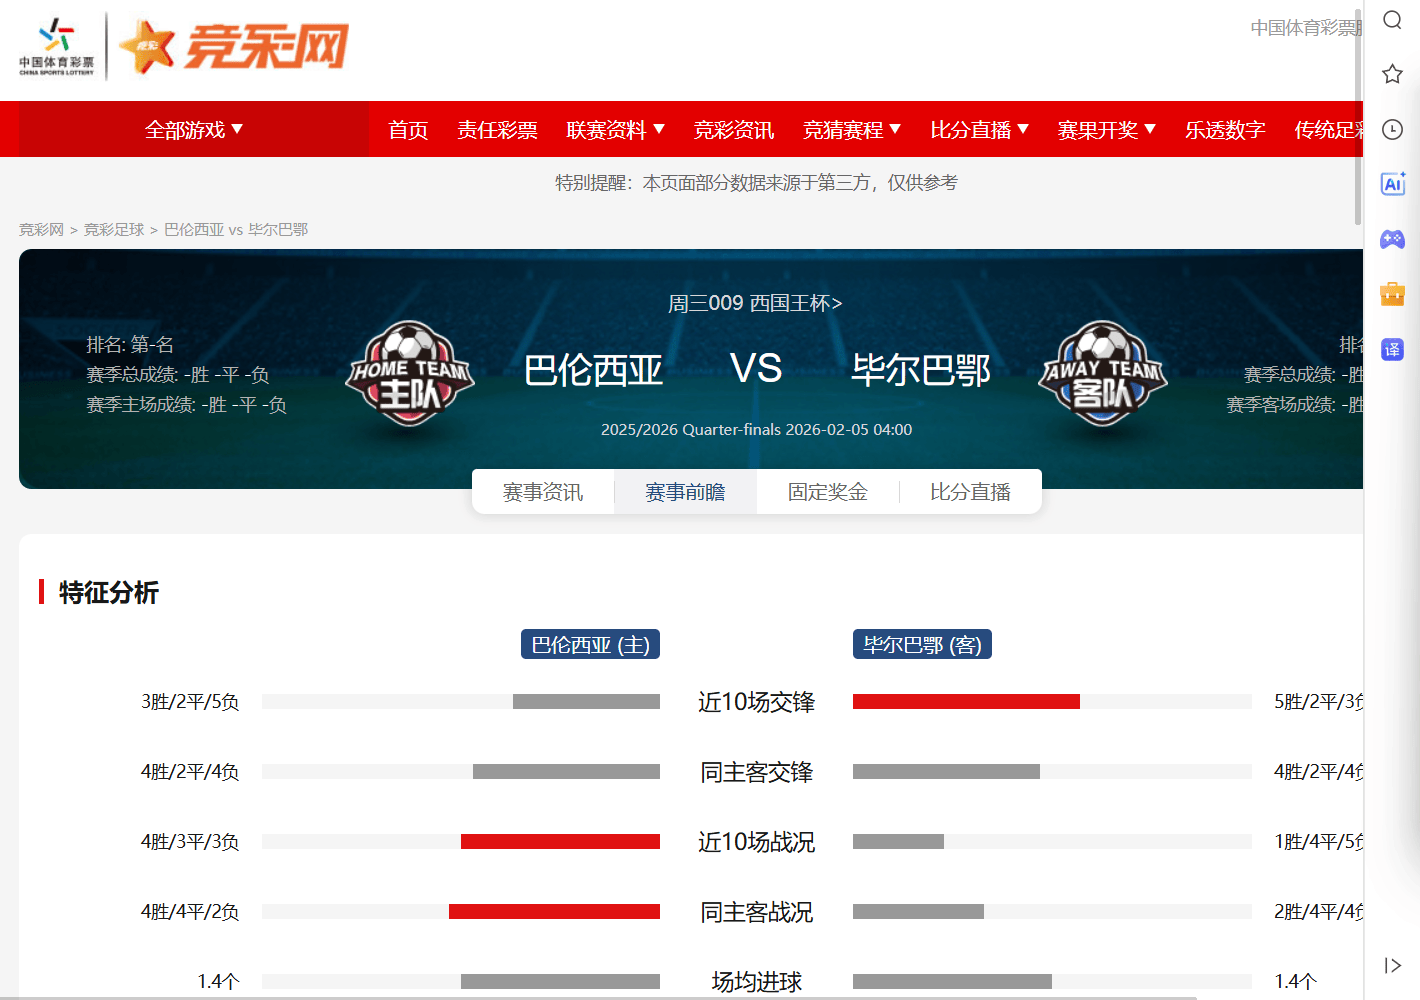Expand the 全部游戏 dropdown menu
Viewport: 1420px width, 1000px height.
coord(194,130)
